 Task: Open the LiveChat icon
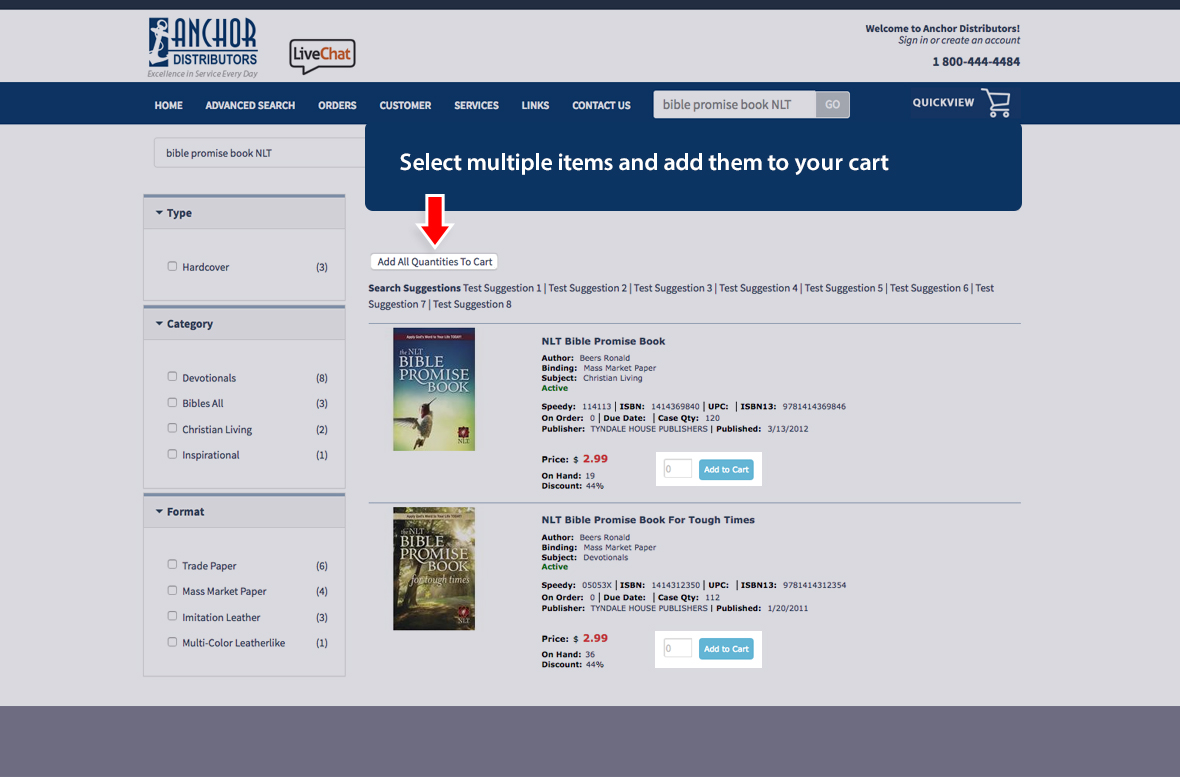(x=322, y=56)
